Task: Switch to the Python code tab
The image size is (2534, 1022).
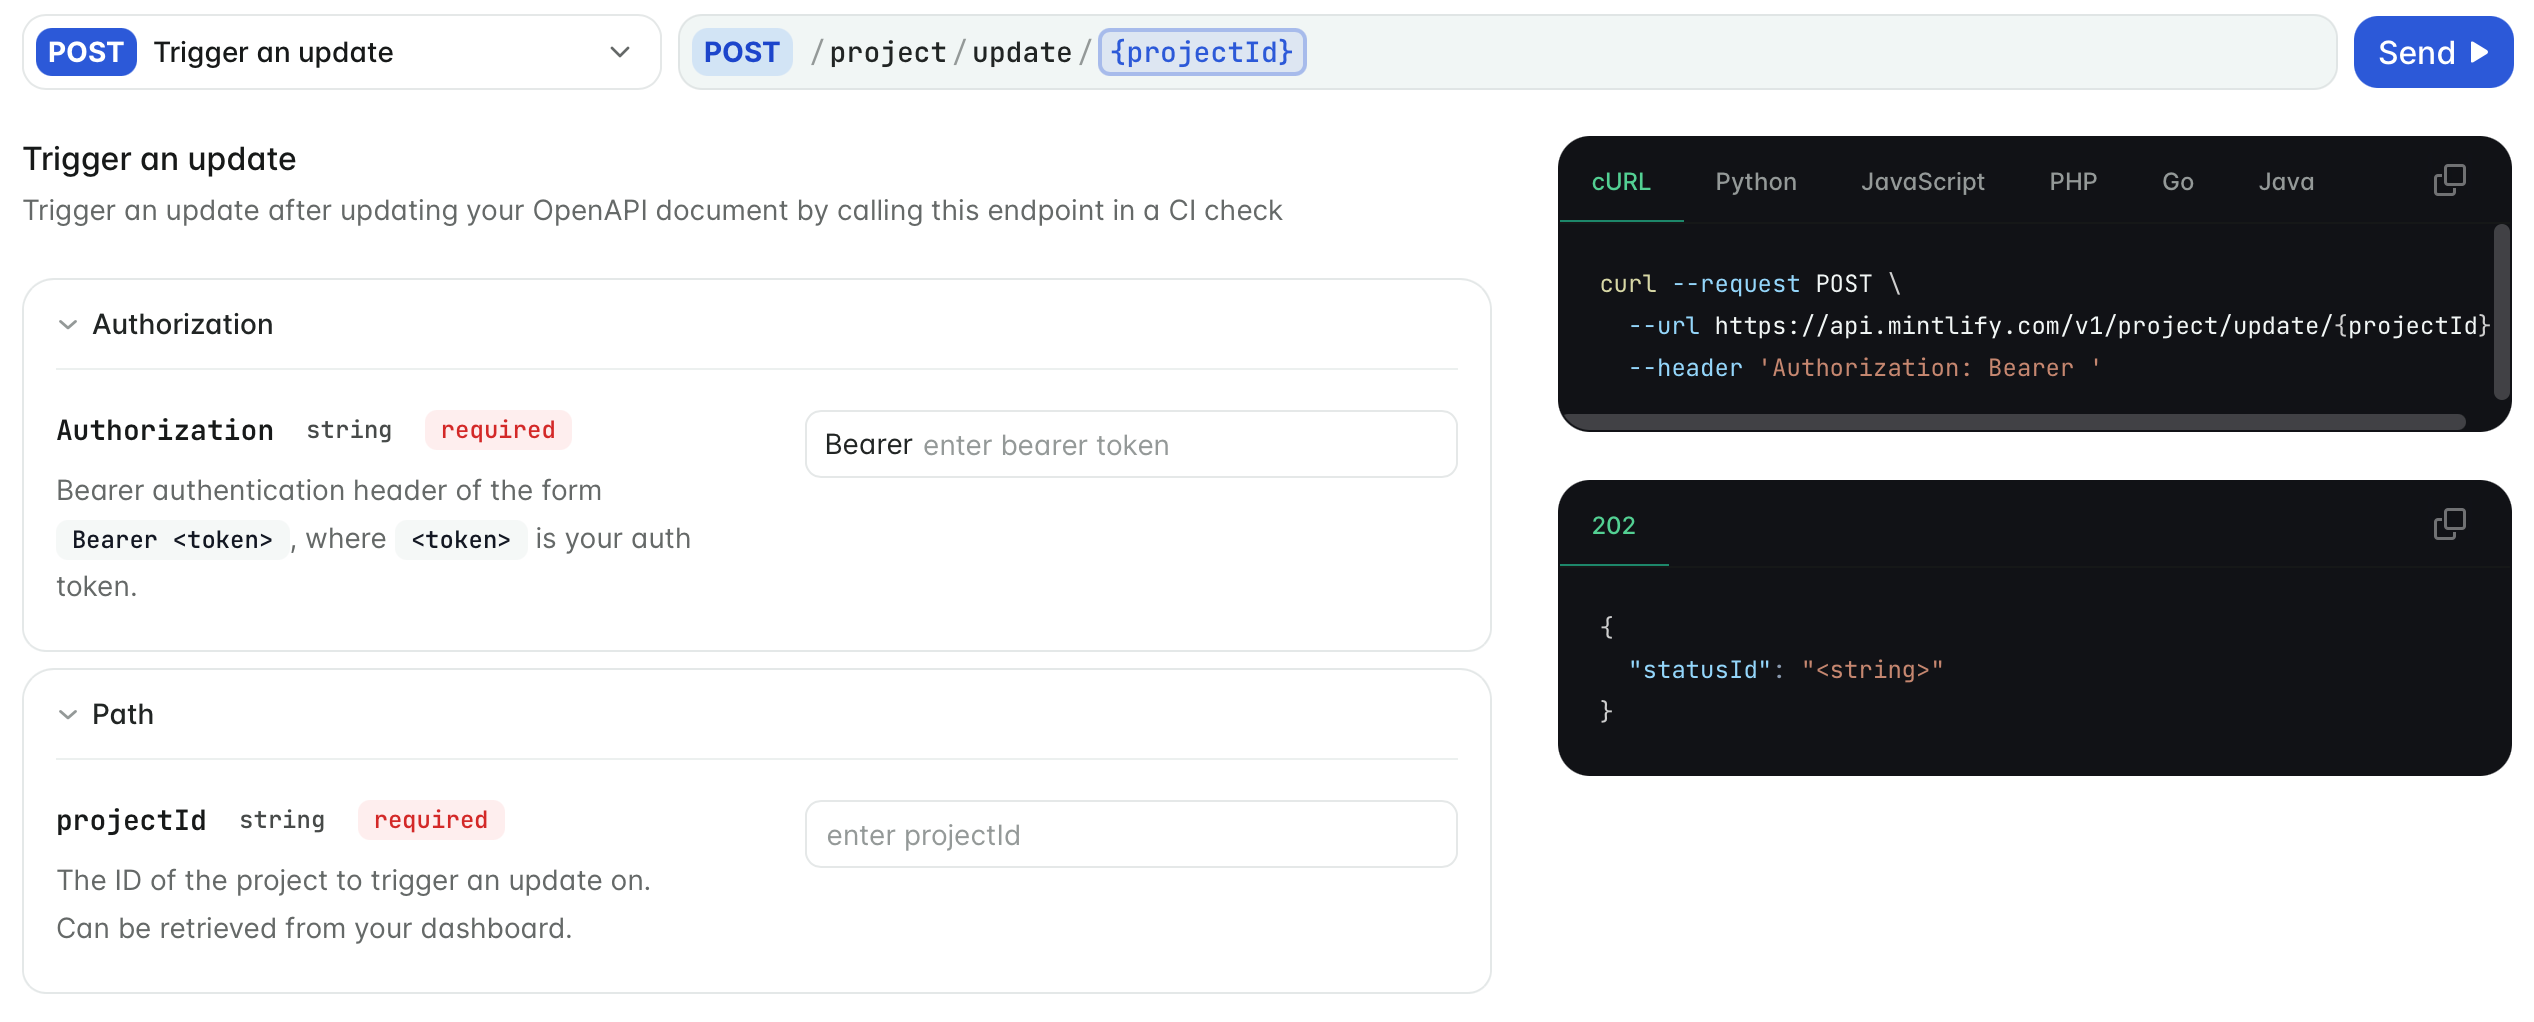Action: click(x=1755, y=181)
